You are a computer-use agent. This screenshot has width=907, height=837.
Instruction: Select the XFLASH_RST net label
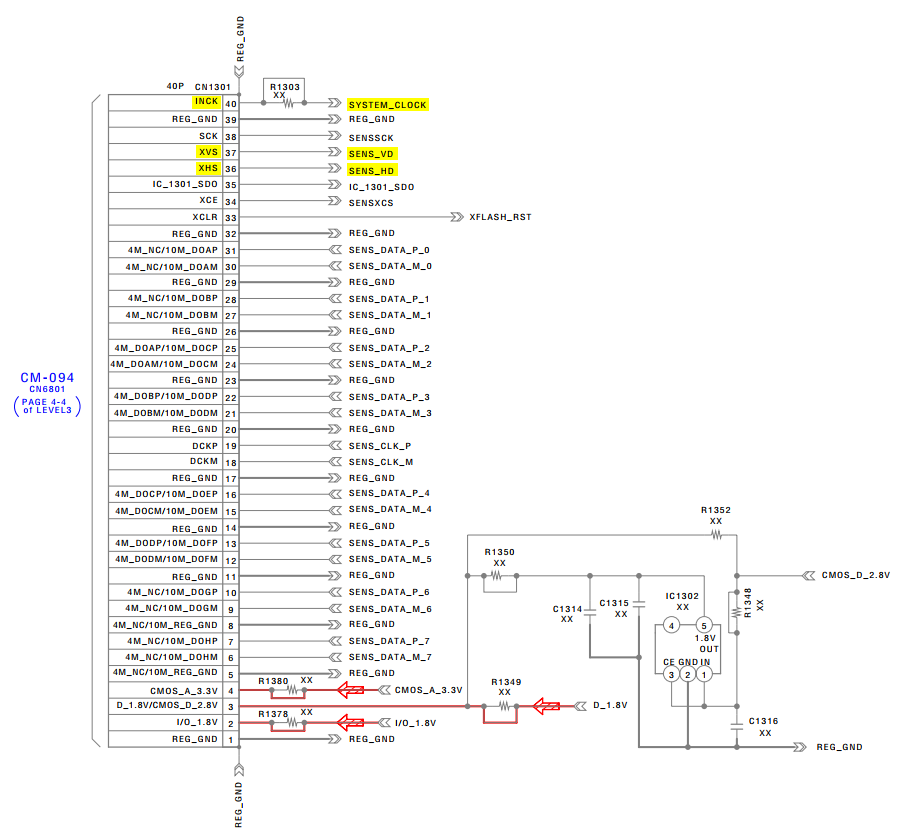[x=500, y=217]
